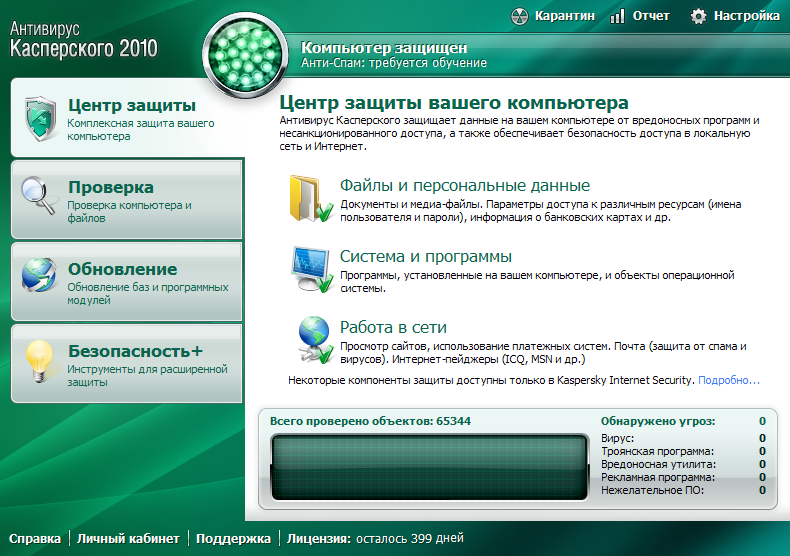
Task: Open Файлы и персональные данные section link
Action: (x=465, y=185)
